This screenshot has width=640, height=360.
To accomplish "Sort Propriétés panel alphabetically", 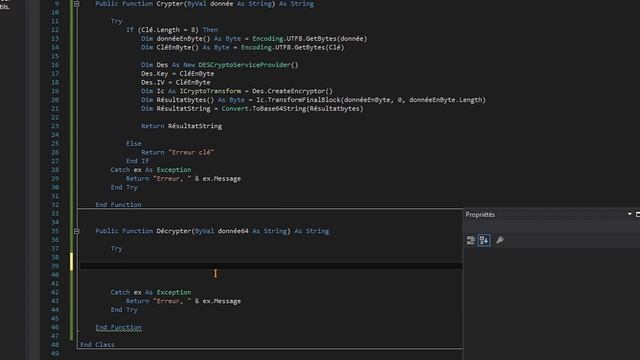I will click(484, 240).
